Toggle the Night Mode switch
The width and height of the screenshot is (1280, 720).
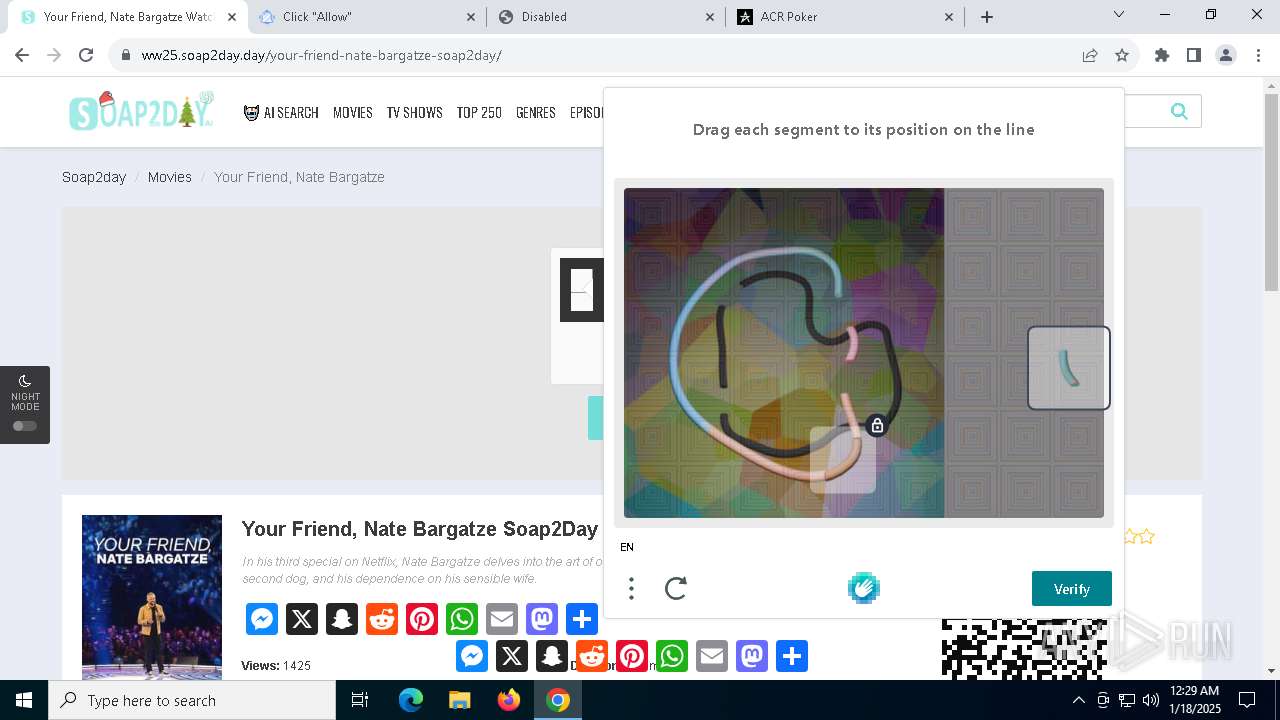[x=25, y=426]
